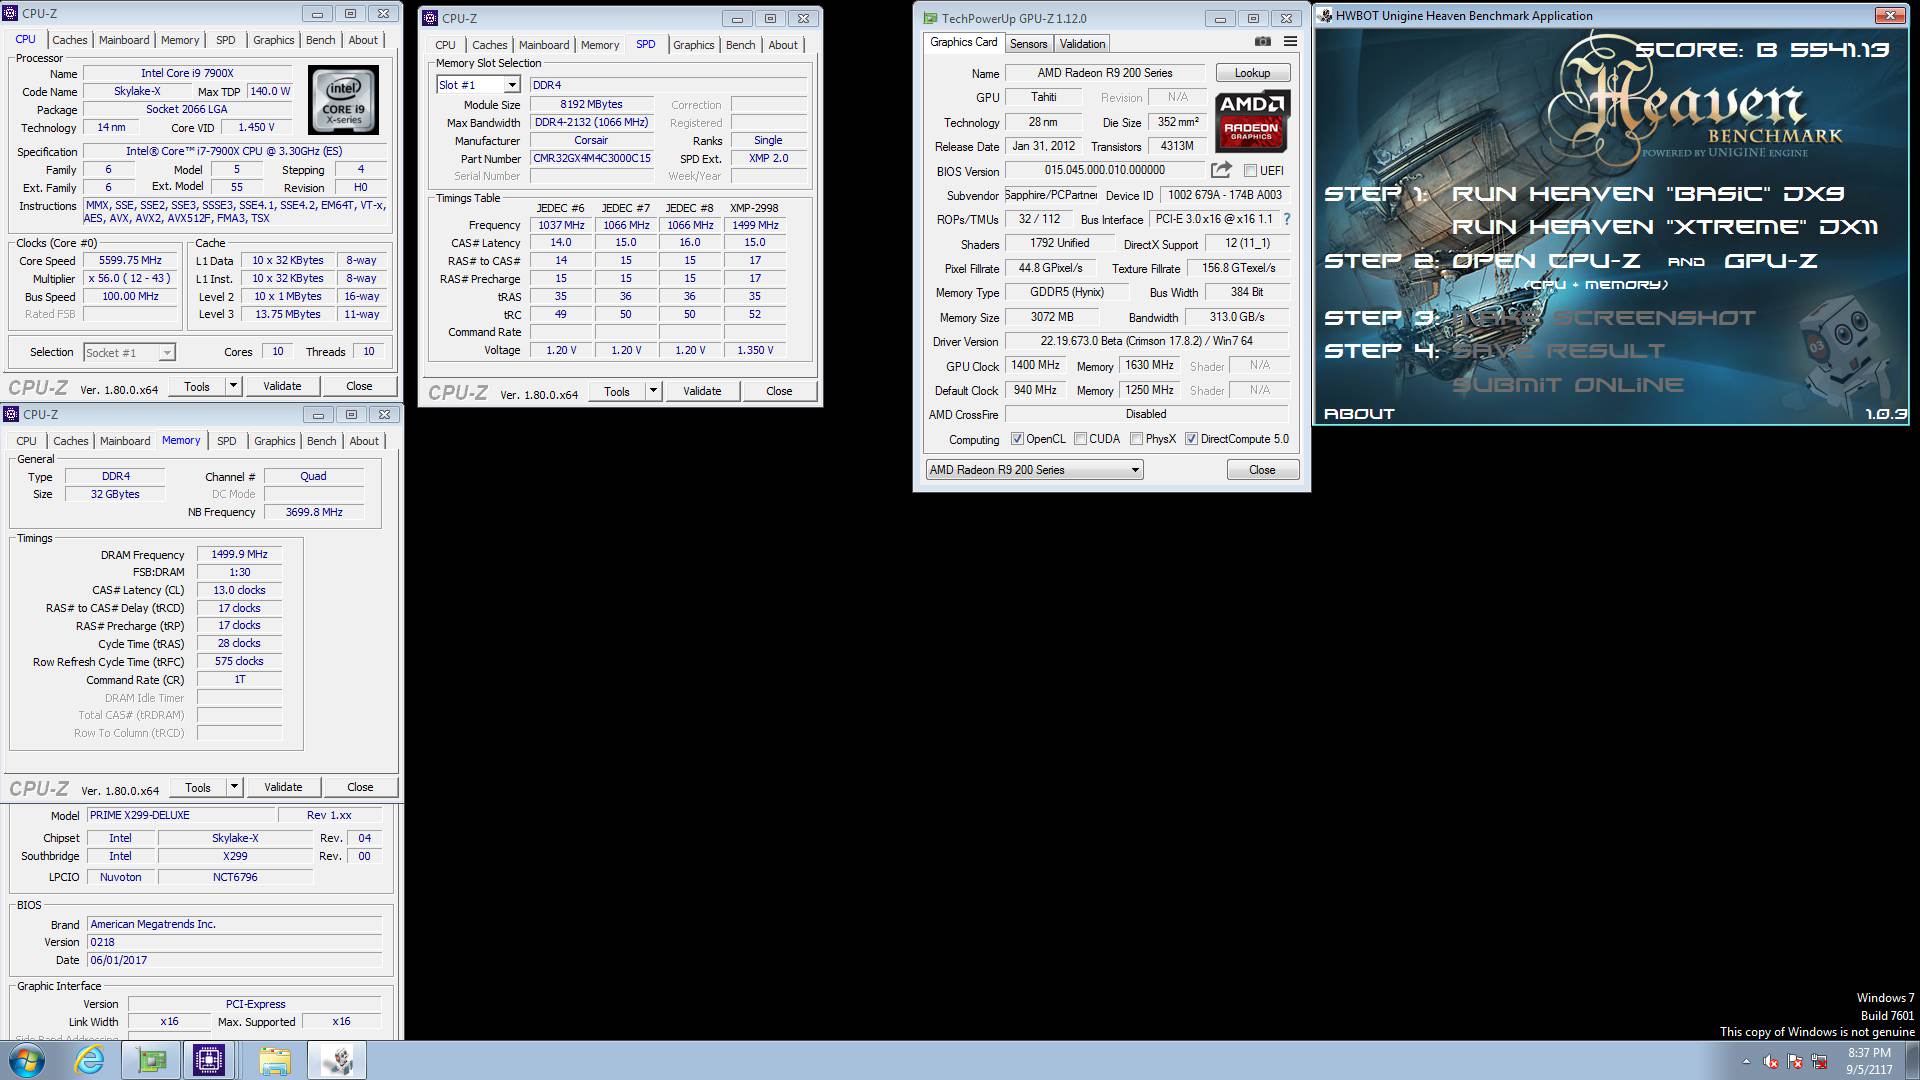
Task: Click the Intel Core i9 7900X name field
Action: click(x=187, y=73)
